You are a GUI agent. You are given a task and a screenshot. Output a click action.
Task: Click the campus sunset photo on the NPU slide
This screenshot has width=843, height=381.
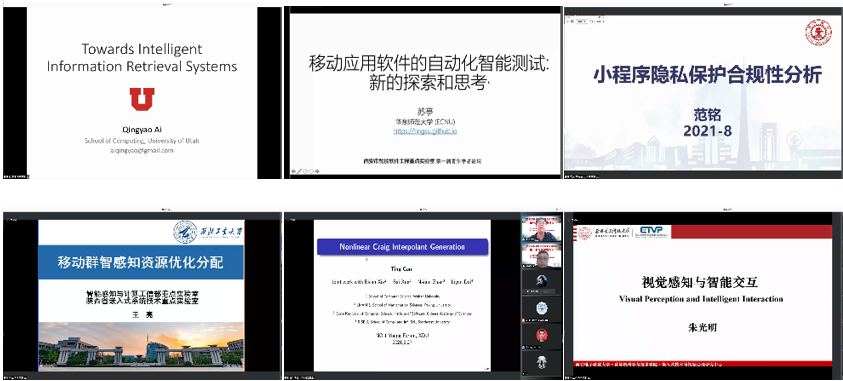tap(141, 346)
